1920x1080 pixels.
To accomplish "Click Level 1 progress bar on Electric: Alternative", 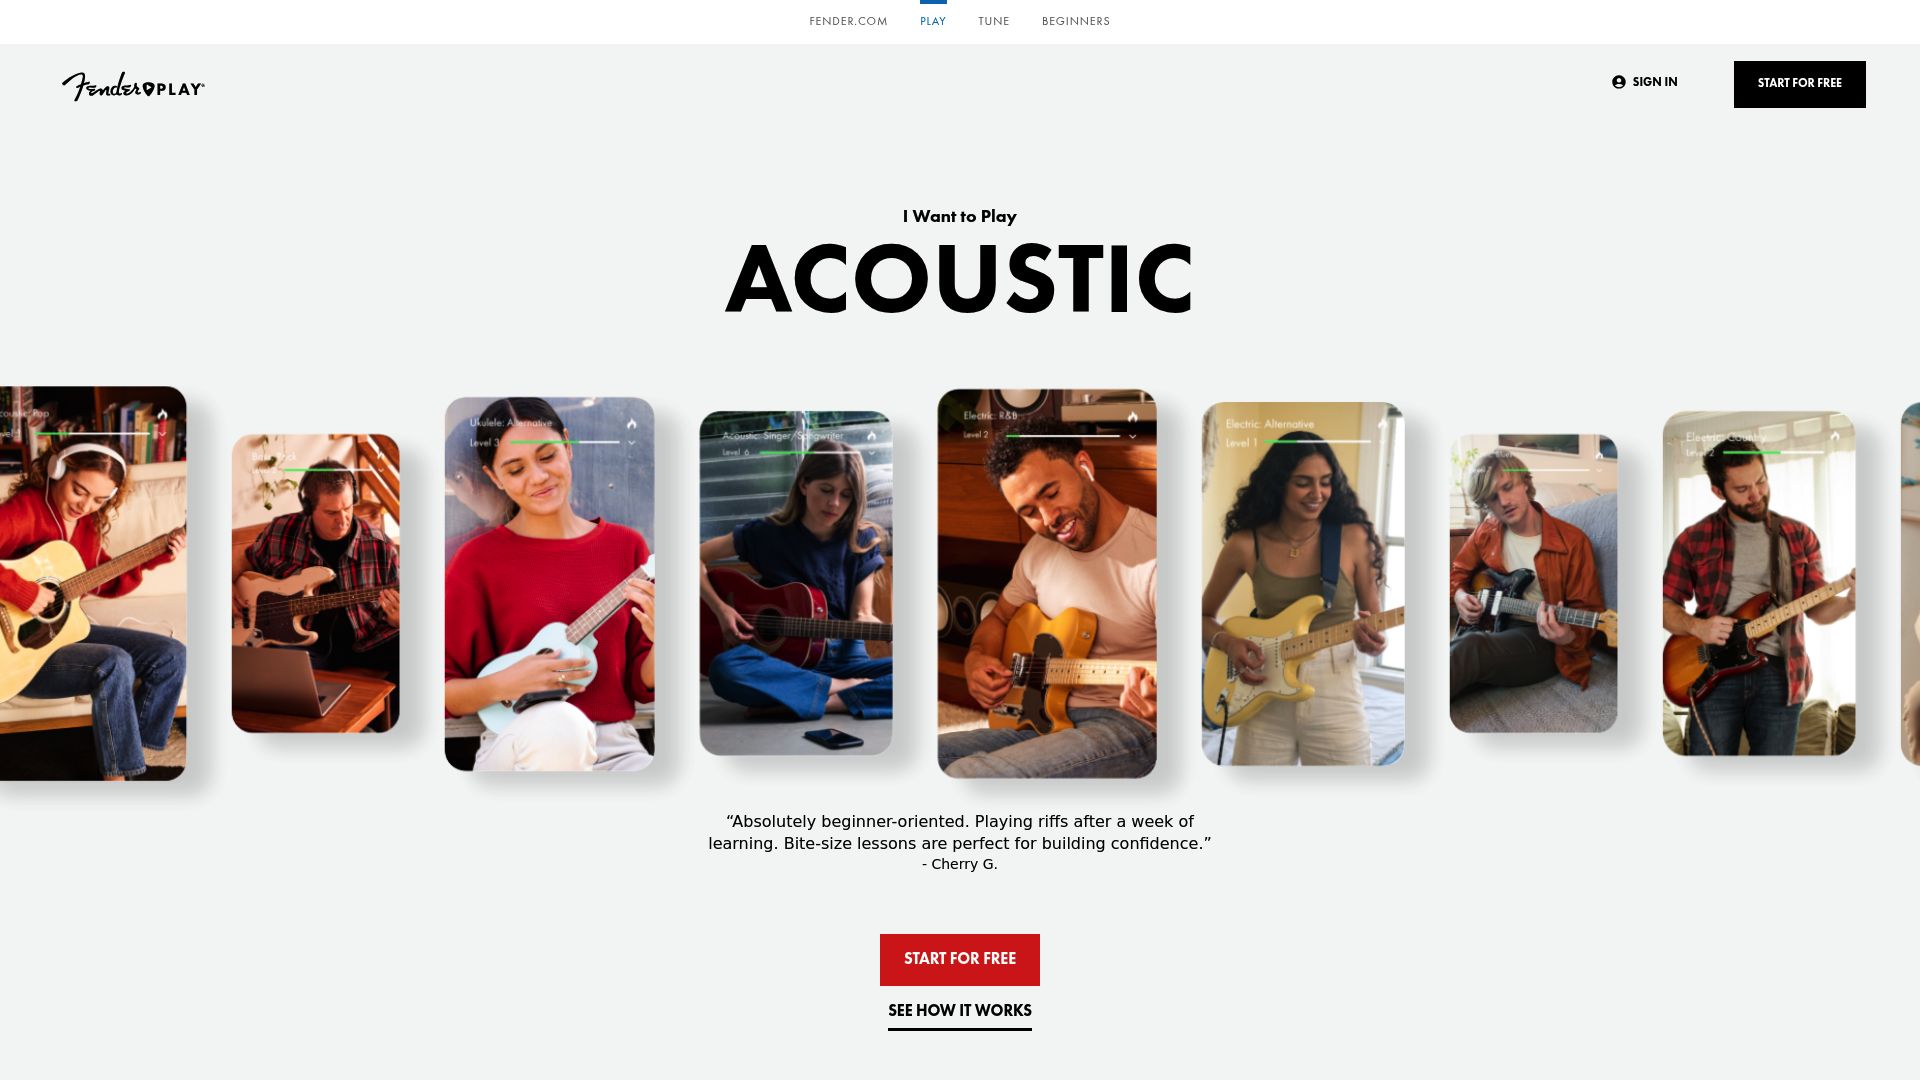I will click(x=1317, y=442).
